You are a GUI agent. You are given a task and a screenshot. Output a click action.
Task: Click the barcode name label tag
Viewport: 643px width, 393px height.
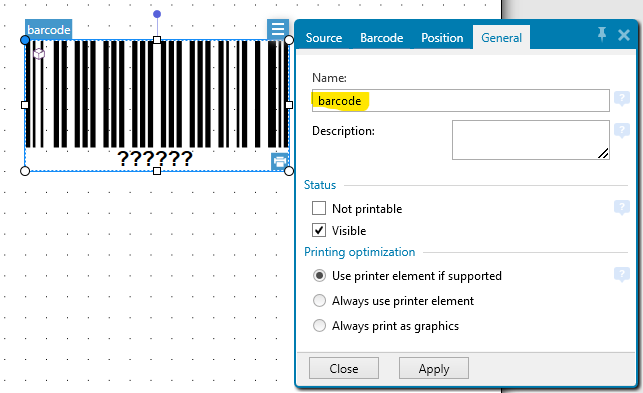[48, 30]
